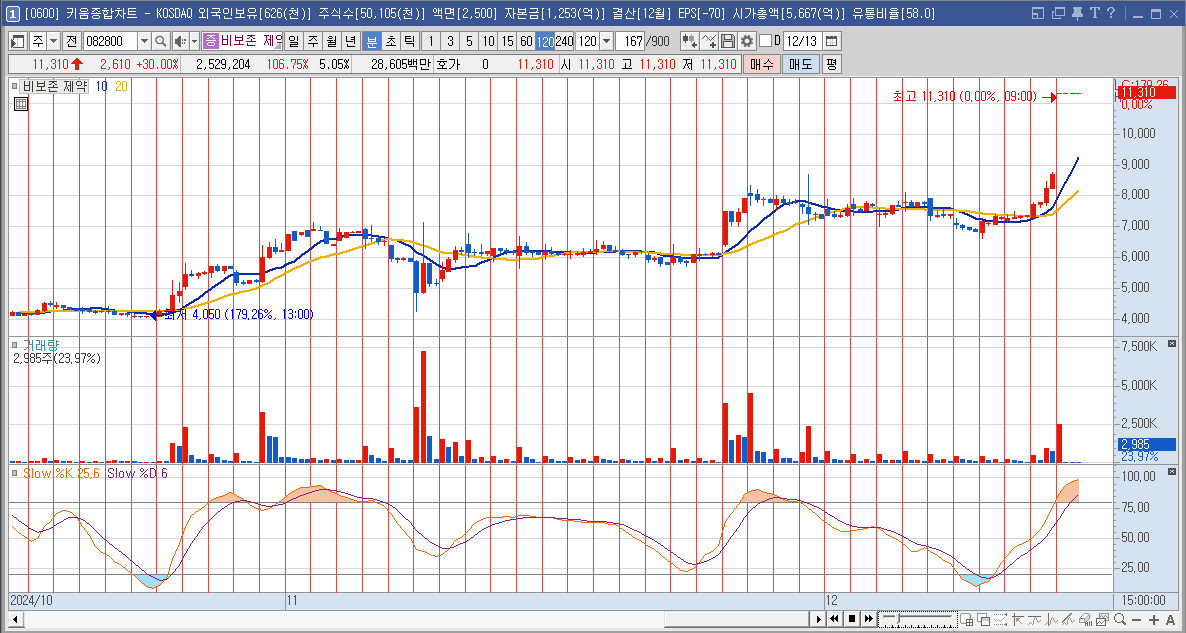Click the dotted-frame chart icon at bottom
This screenshot has width=1186, height=633.
1001,619
